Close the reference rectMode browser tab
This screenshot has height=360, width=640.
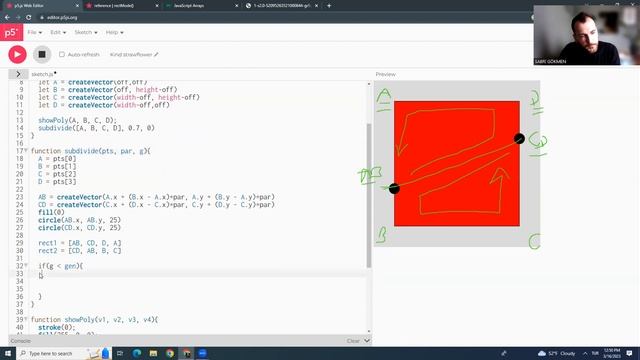click(x=157, y=6)
